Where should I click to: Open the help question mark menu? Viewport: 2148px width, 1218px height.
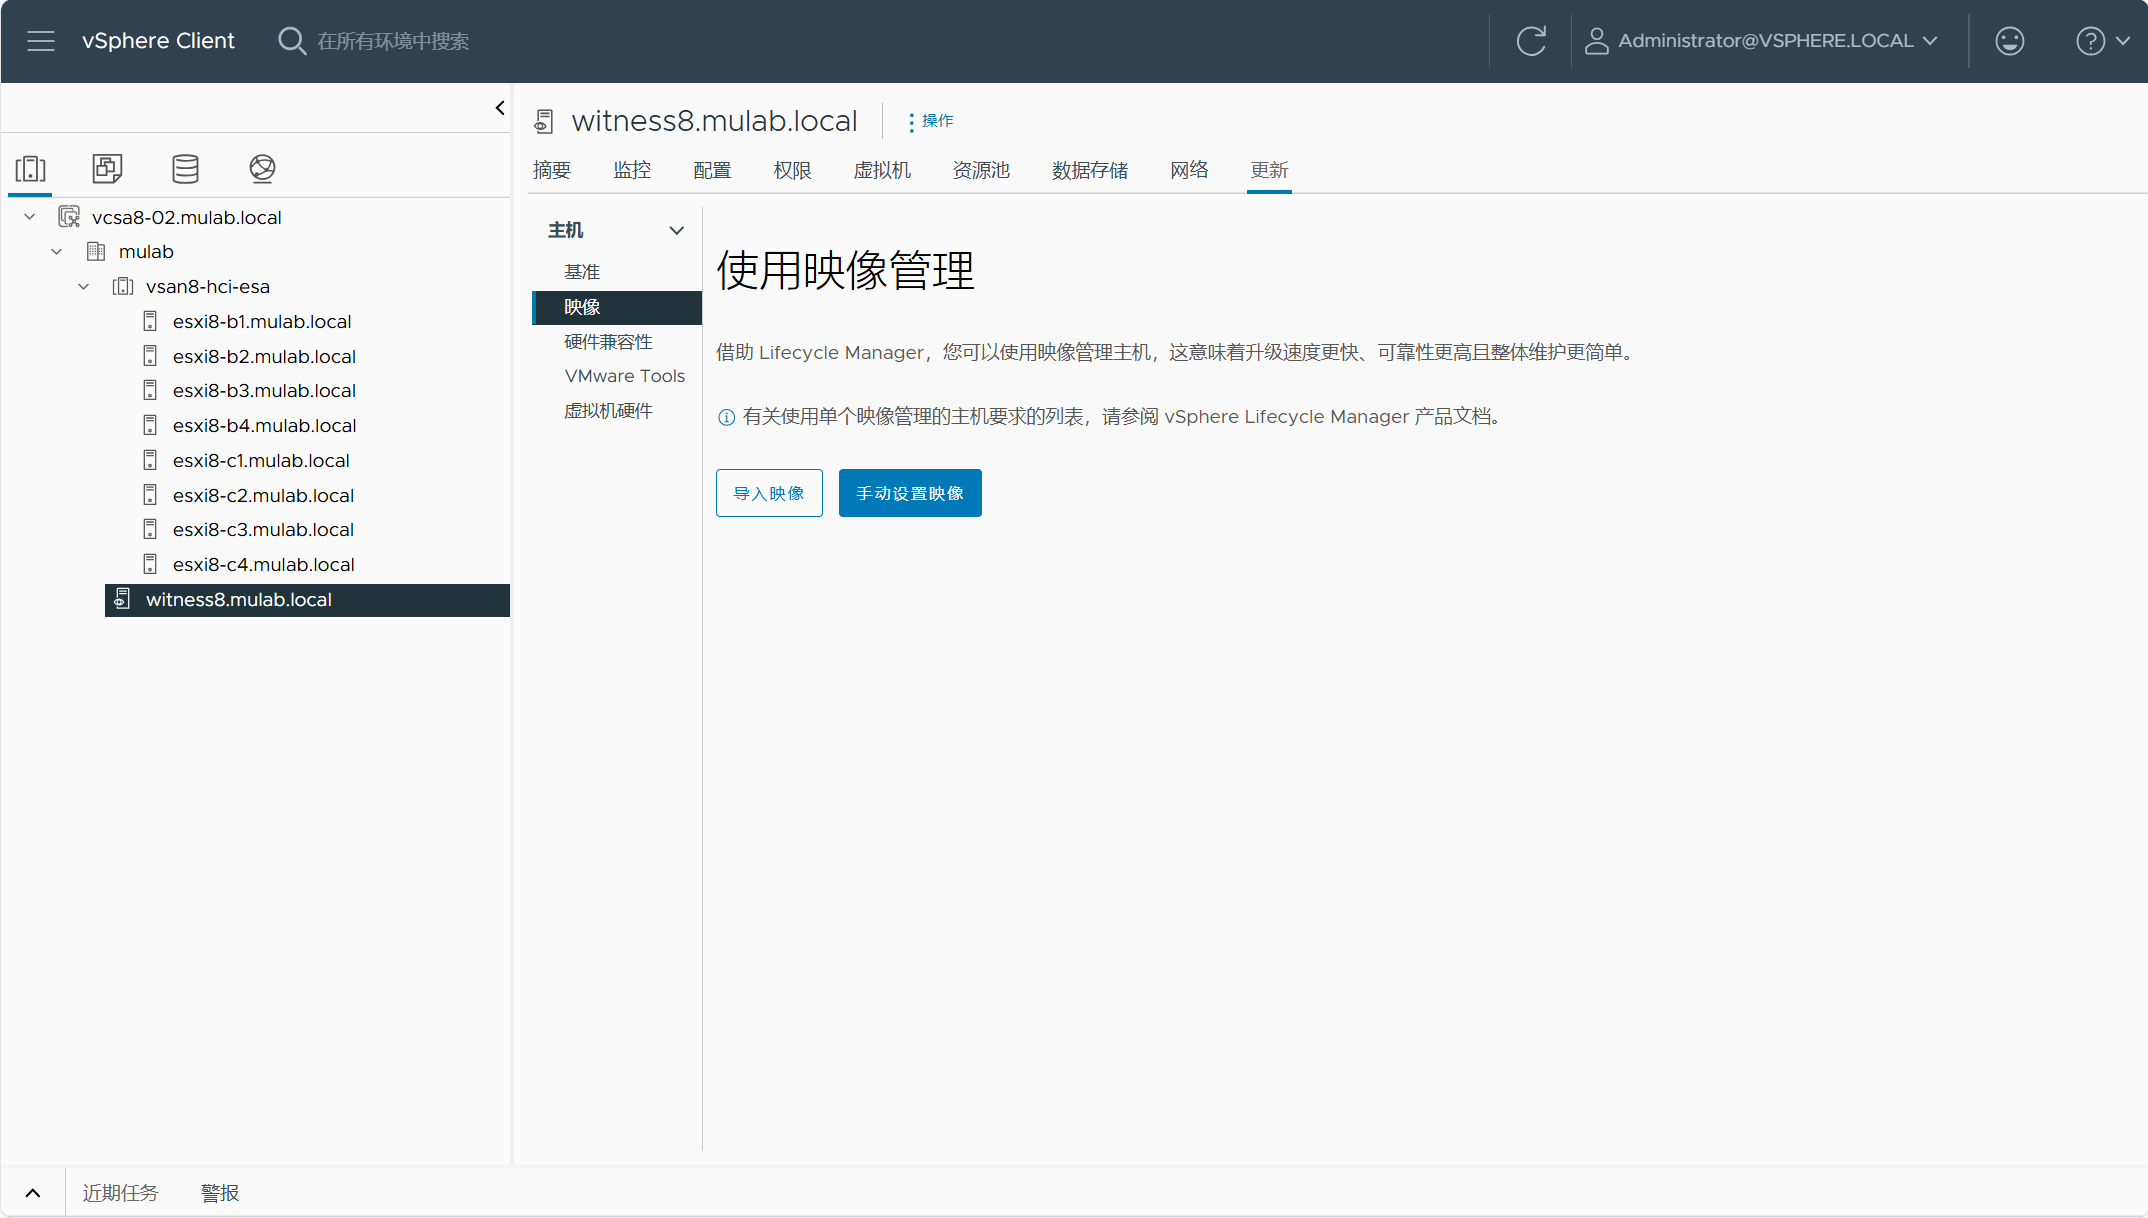point(2090,41)
